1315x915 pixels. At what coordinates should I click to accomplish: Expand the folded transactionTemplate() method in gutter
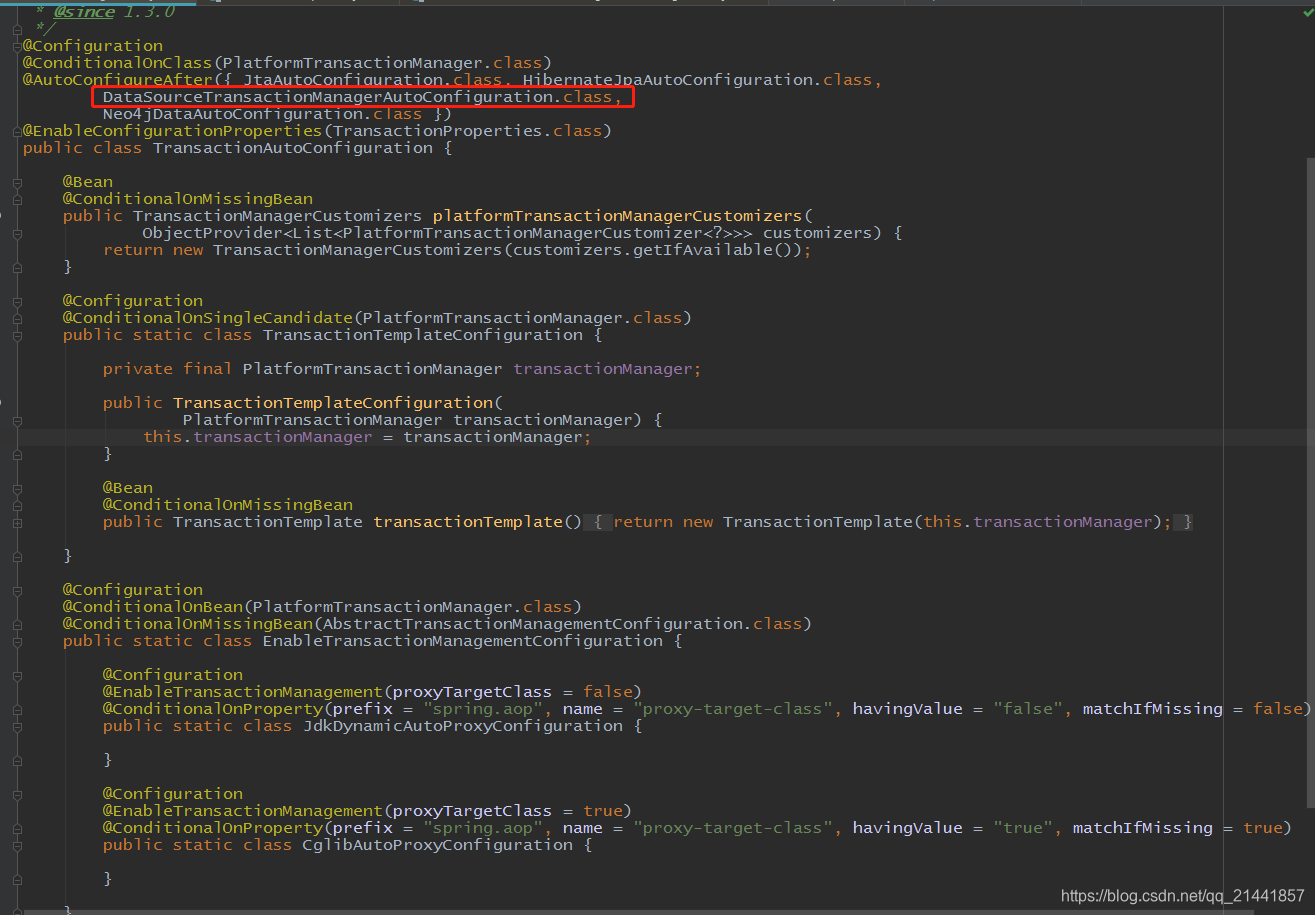pos(17,522)
